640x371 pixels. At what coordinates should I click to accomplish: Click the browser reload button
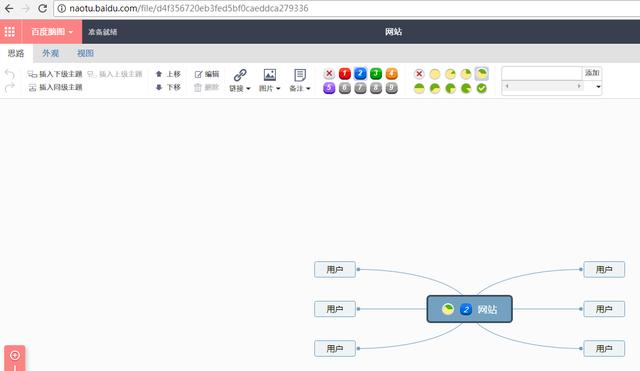42,8
